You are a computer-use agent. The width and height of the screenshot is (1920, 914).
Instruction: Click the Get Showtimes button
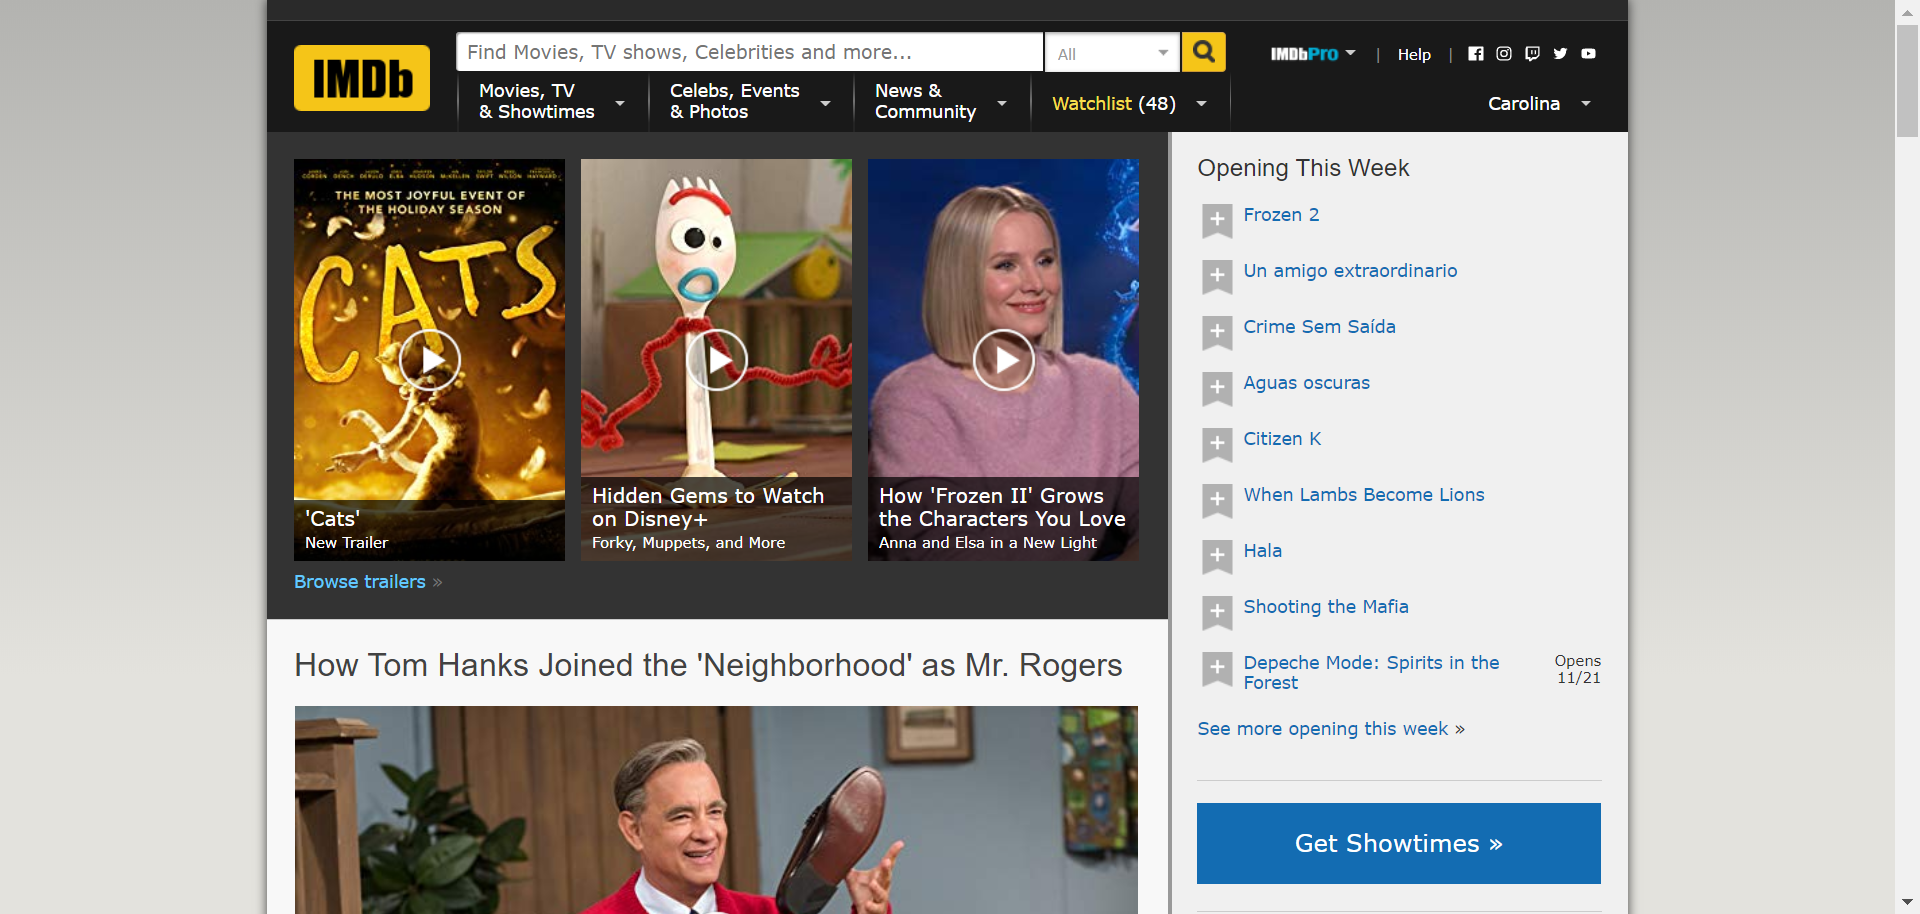pos(1398,843)
